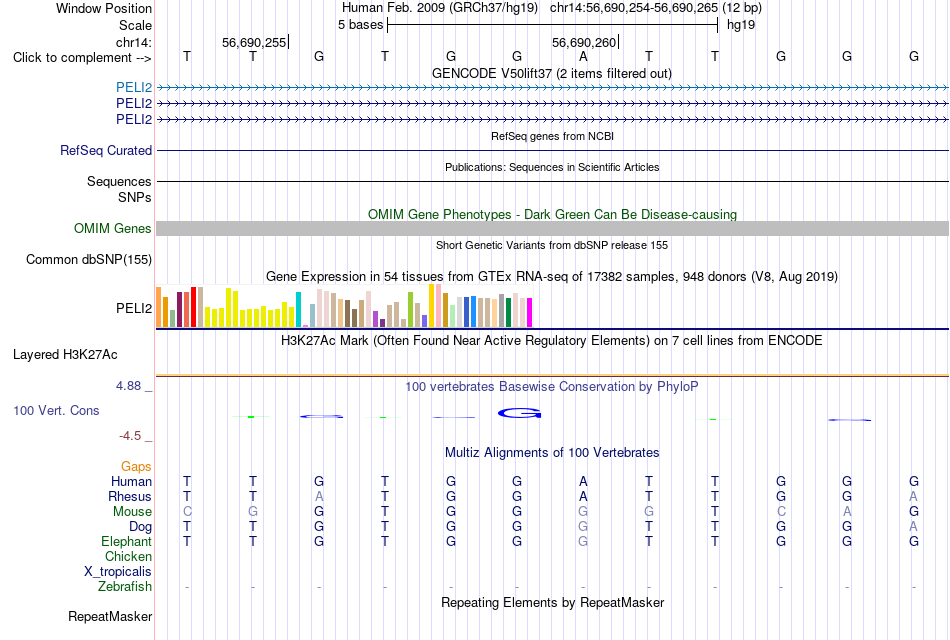The image size is (950, 640).
Task: Click the PELI2 label beside GTEx expression bars
Action: tap(134, 308)
